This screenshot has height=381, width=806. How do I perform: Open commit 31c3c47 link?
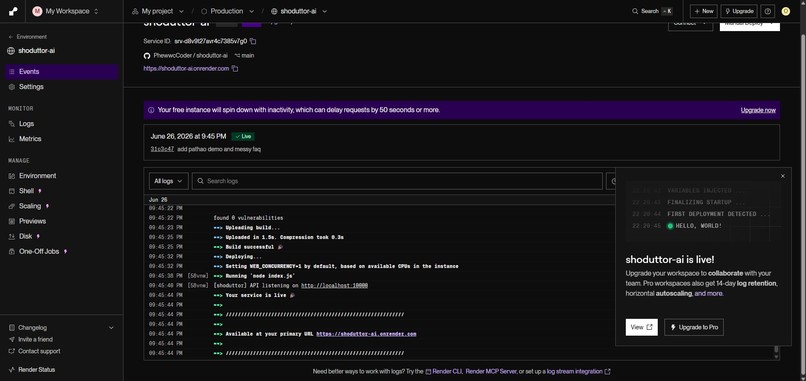(x=162, y=149)
